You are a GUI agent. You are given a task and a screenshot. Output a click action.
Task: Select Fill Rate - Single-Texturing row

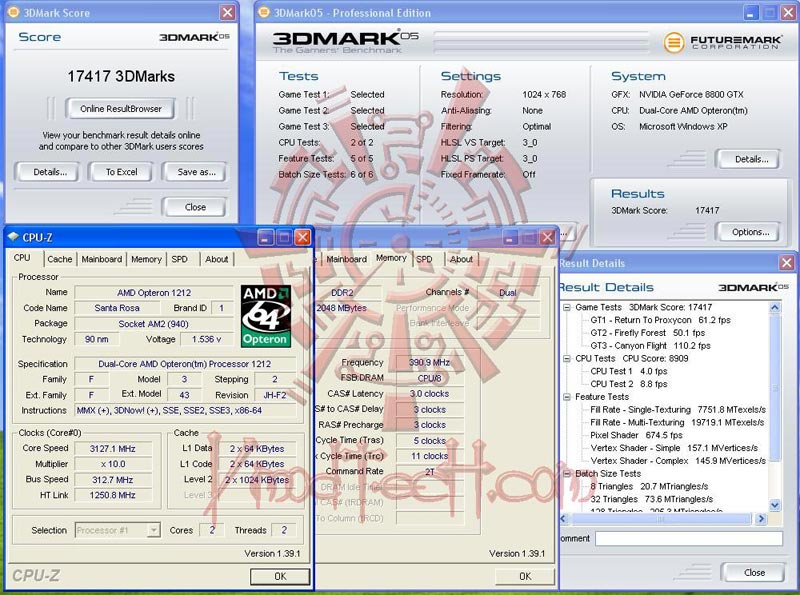(x=678, y=409)
